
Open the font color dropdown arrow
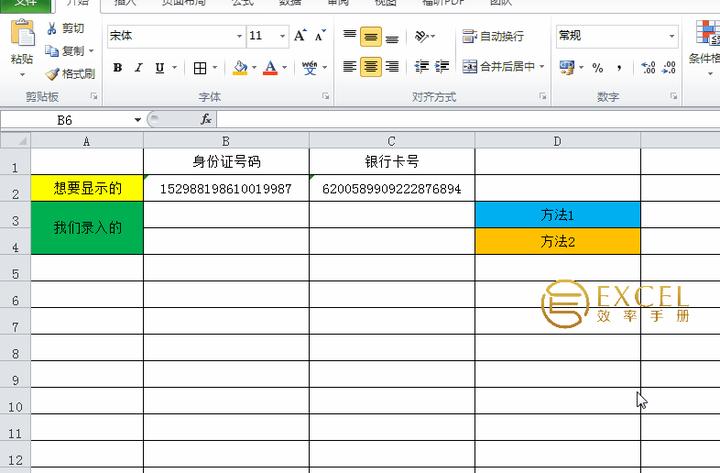285,68
